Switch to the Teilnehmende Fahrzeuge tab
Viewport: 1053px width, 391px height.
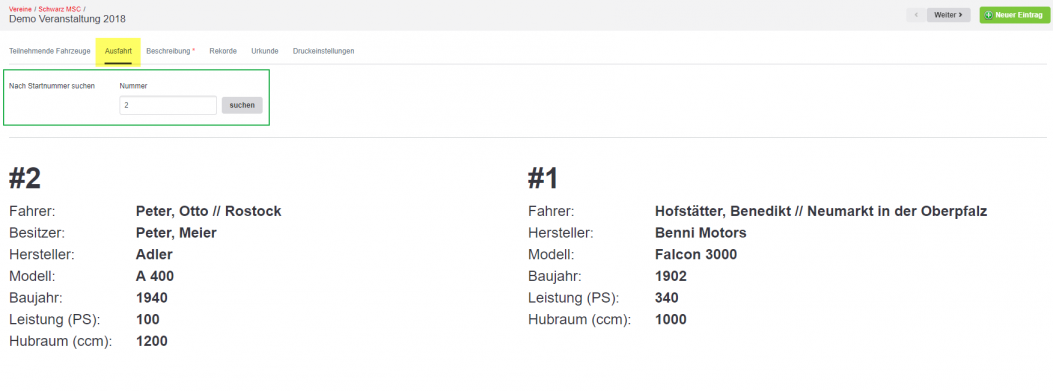pos(50,51)
